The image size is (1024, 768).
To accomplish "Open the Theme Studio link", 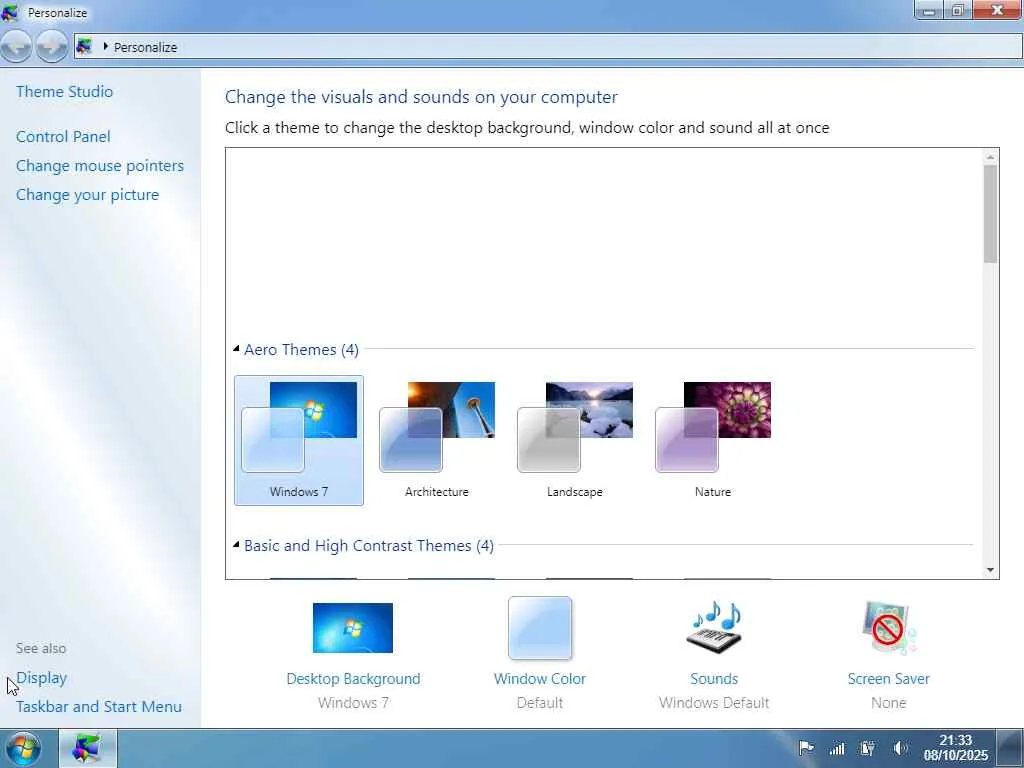I will tap(65, 91).
